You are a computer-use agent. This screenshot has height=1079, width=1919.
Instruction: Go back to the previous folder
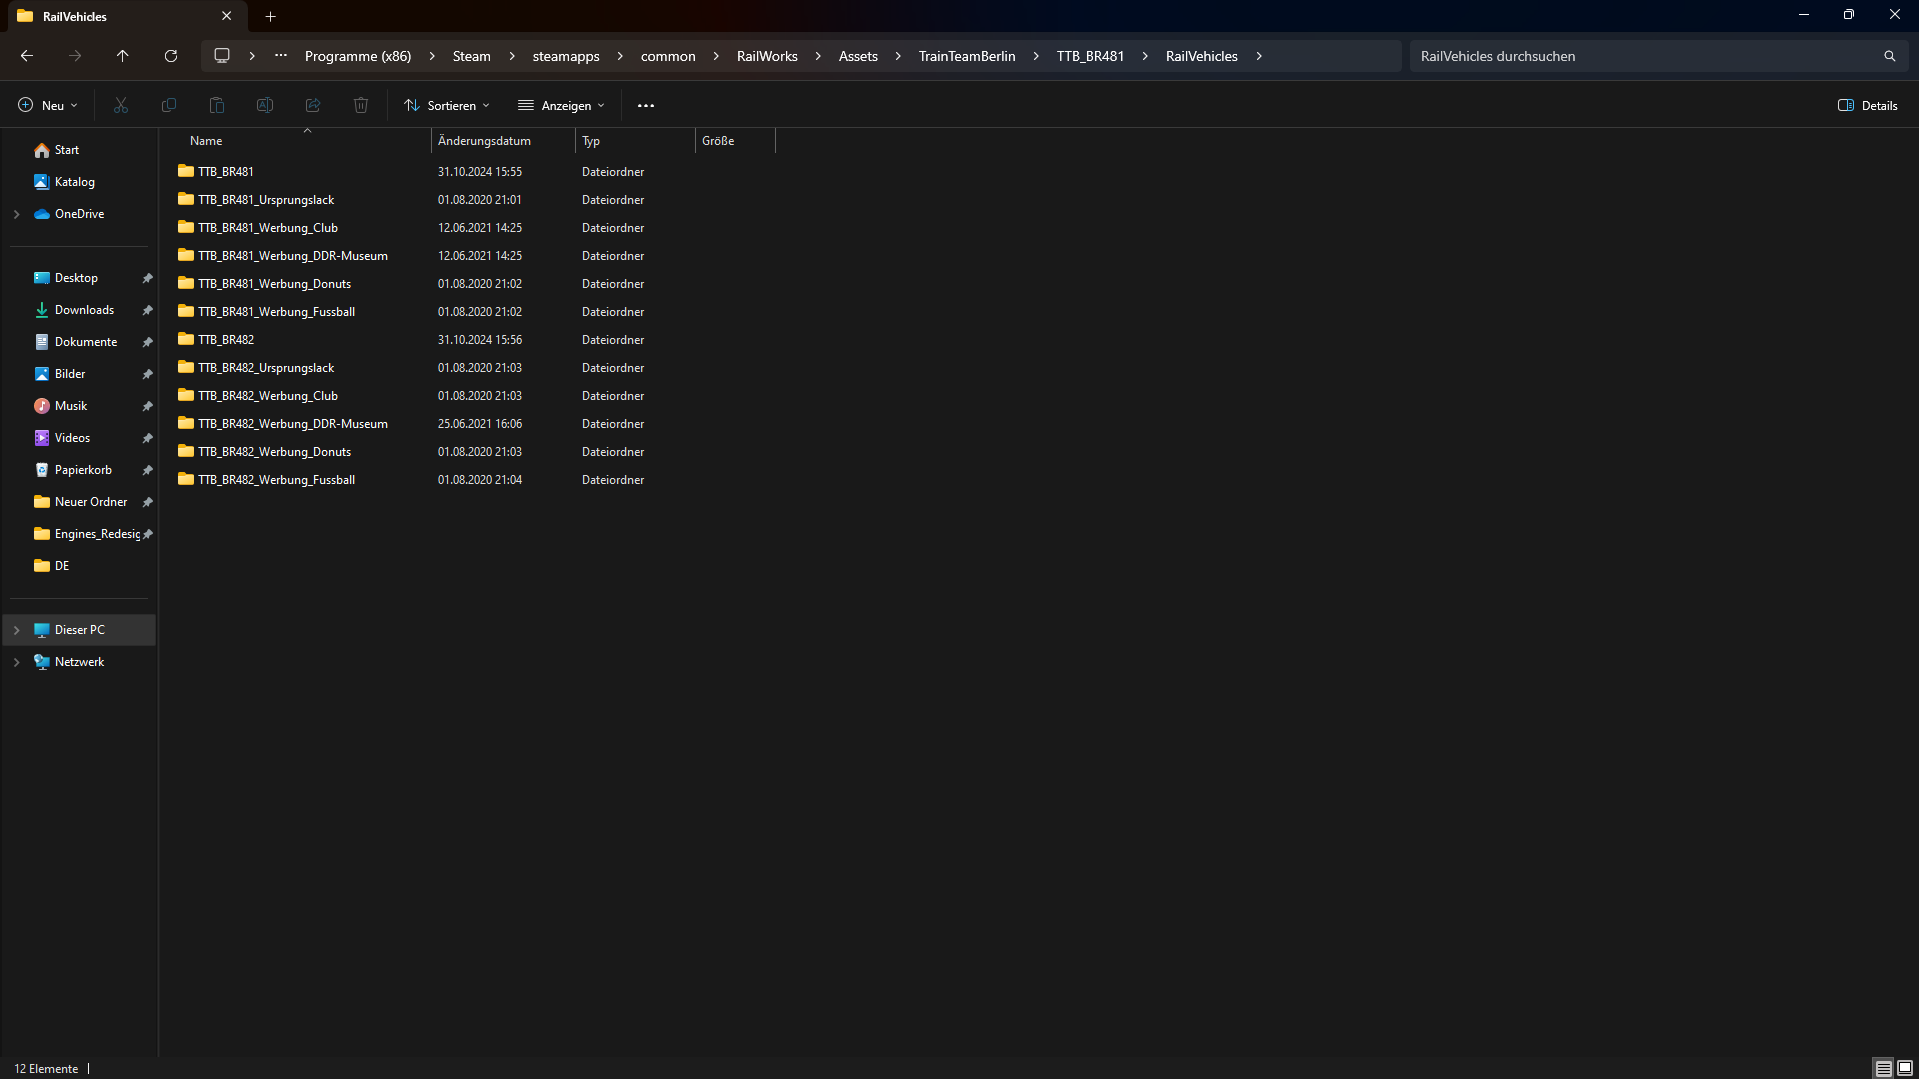27,56
